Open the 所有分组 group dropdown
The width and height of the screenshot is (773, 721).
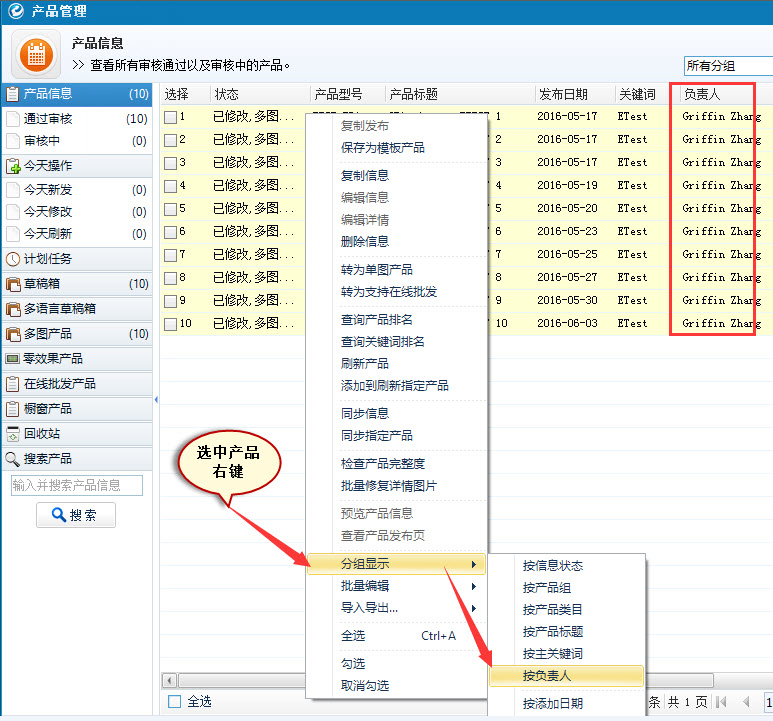(727, 66)
